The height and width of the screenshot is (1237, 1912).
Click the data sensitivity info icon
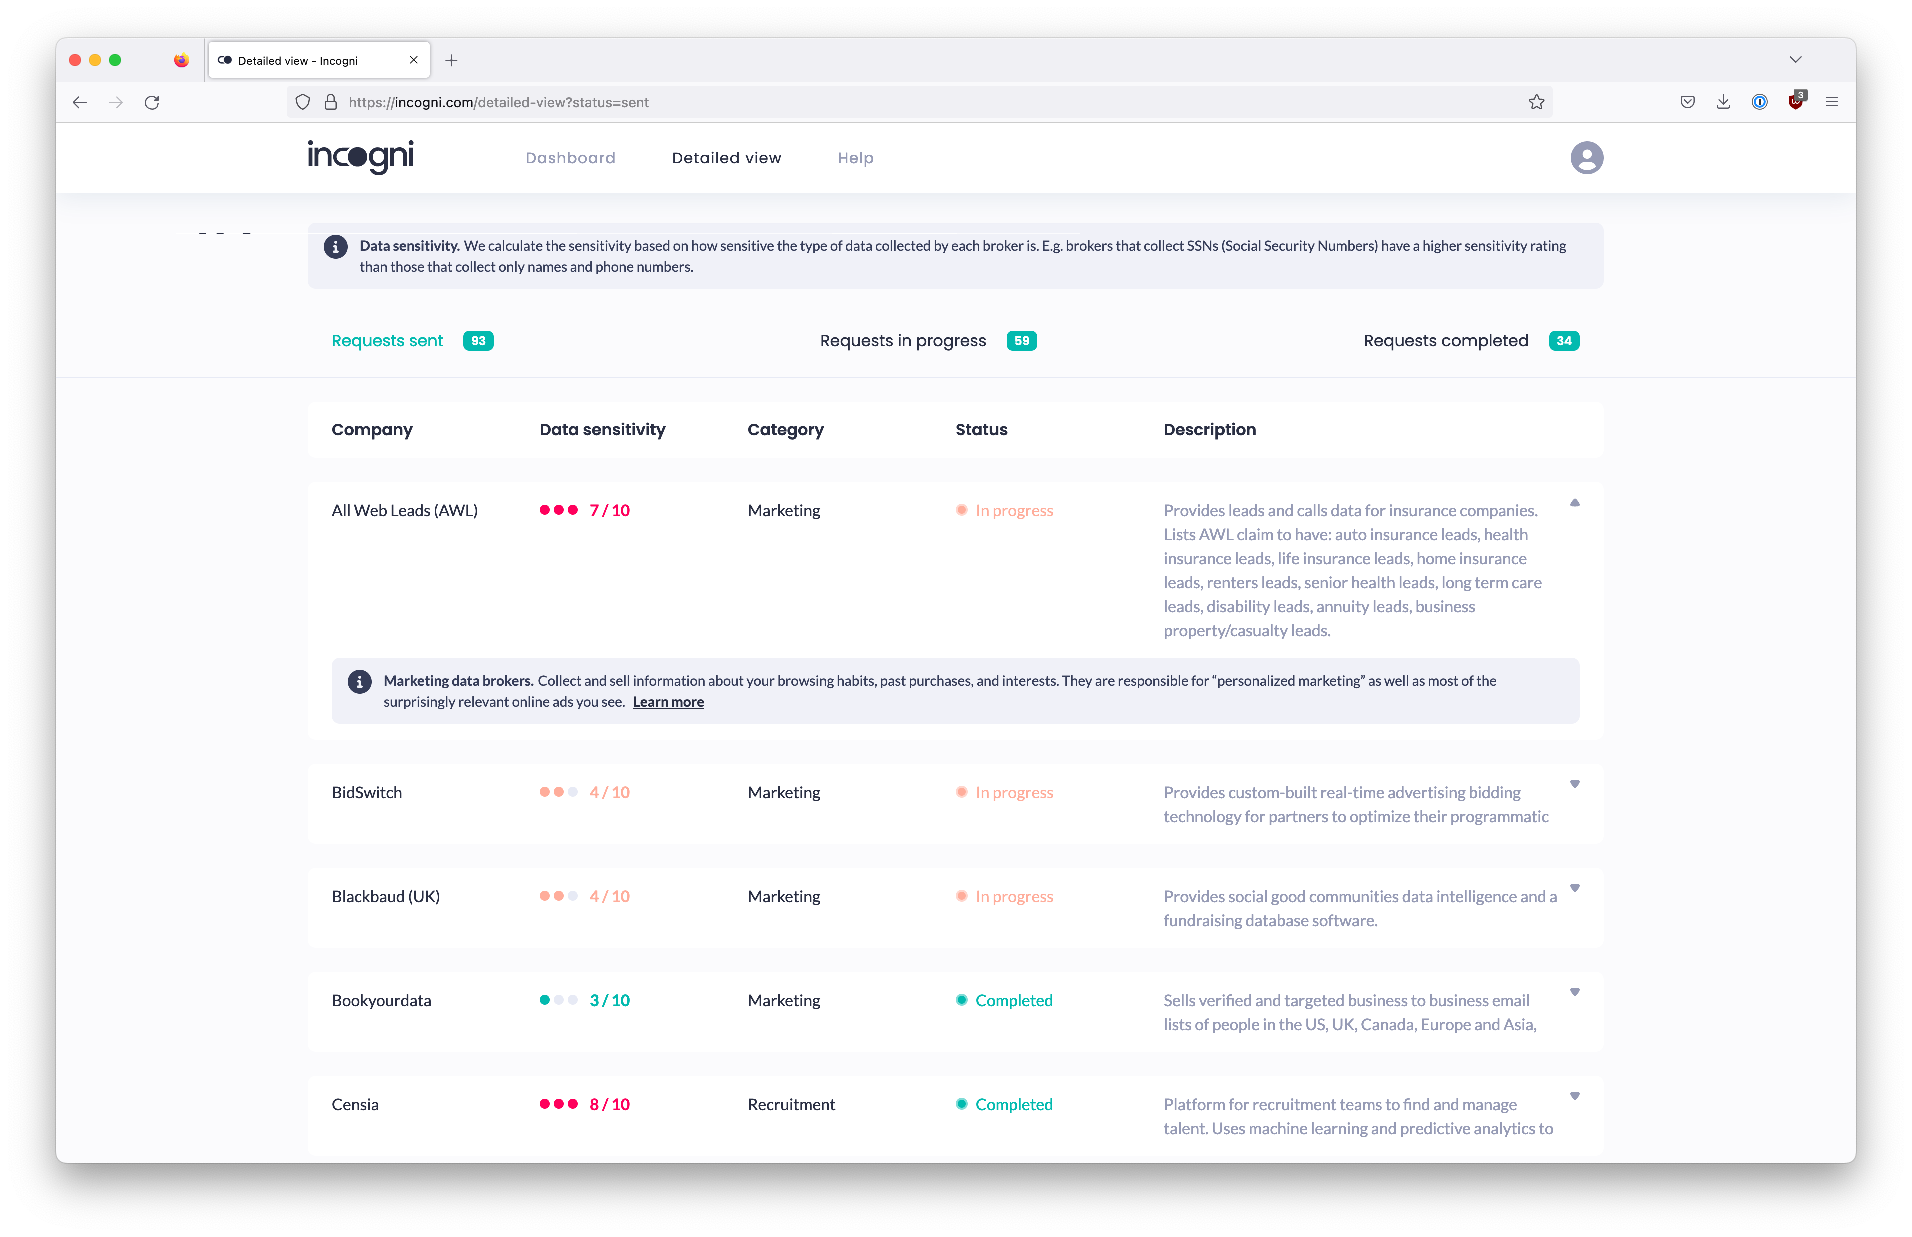tap(336, 246)
